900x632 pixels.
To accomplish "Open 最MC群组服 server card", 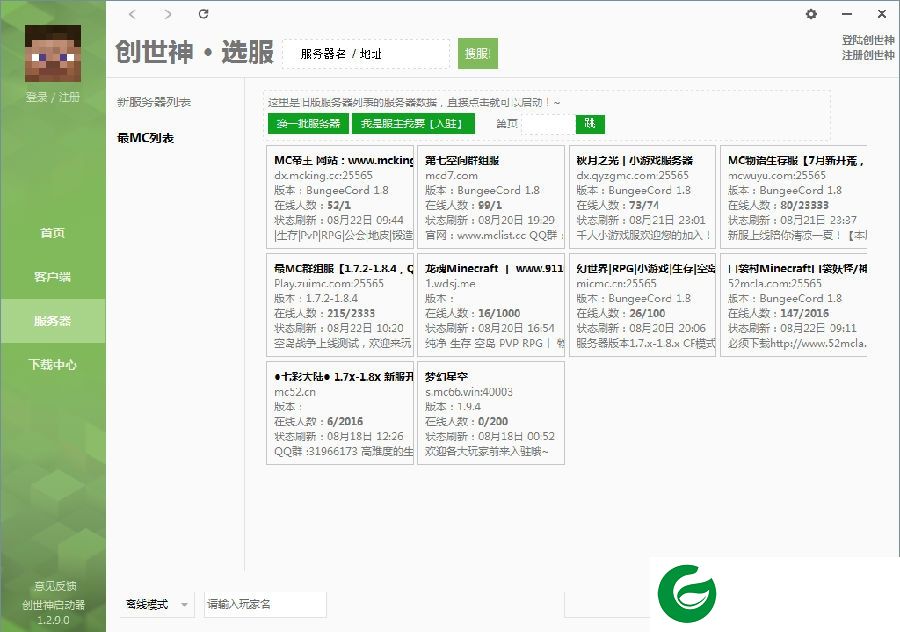I will pyautogui.click(x=340, y=305).
